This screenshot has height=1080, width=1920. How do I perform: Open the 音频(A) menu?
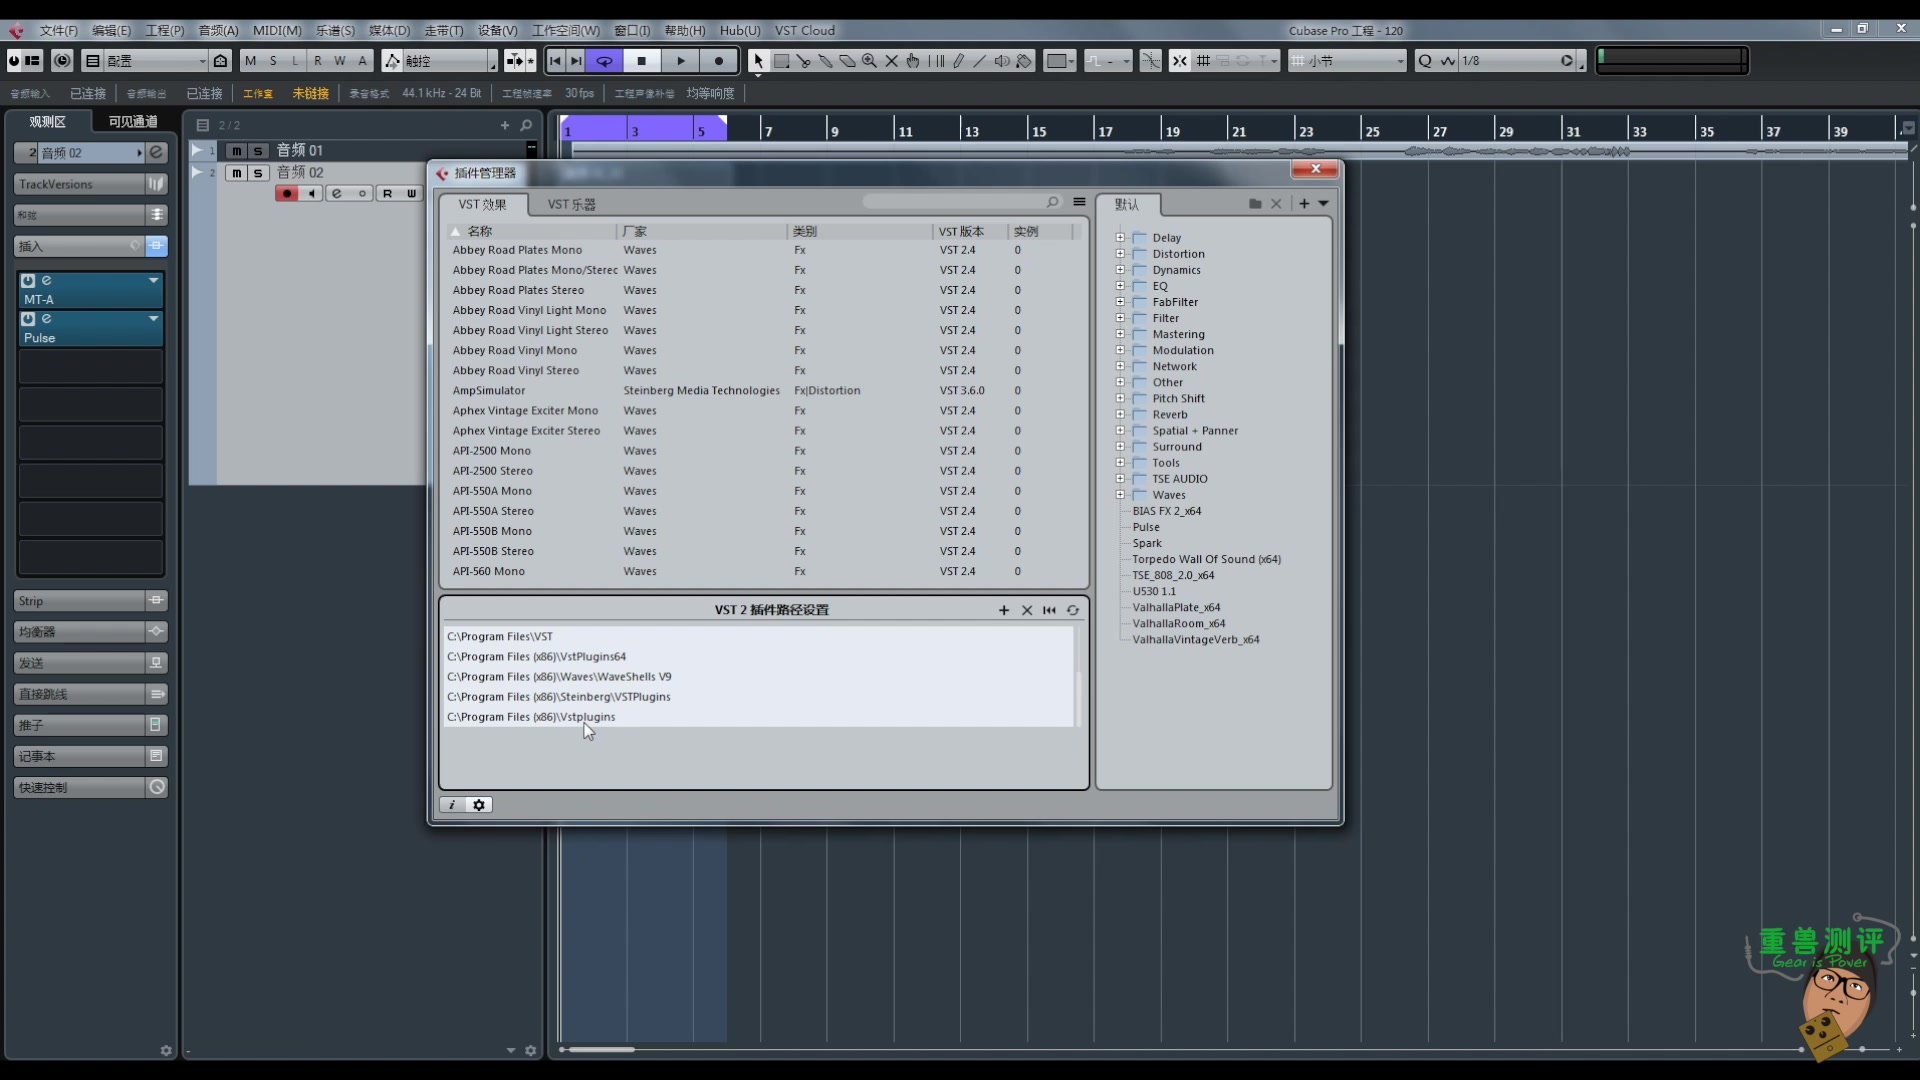tap(218, 30)
